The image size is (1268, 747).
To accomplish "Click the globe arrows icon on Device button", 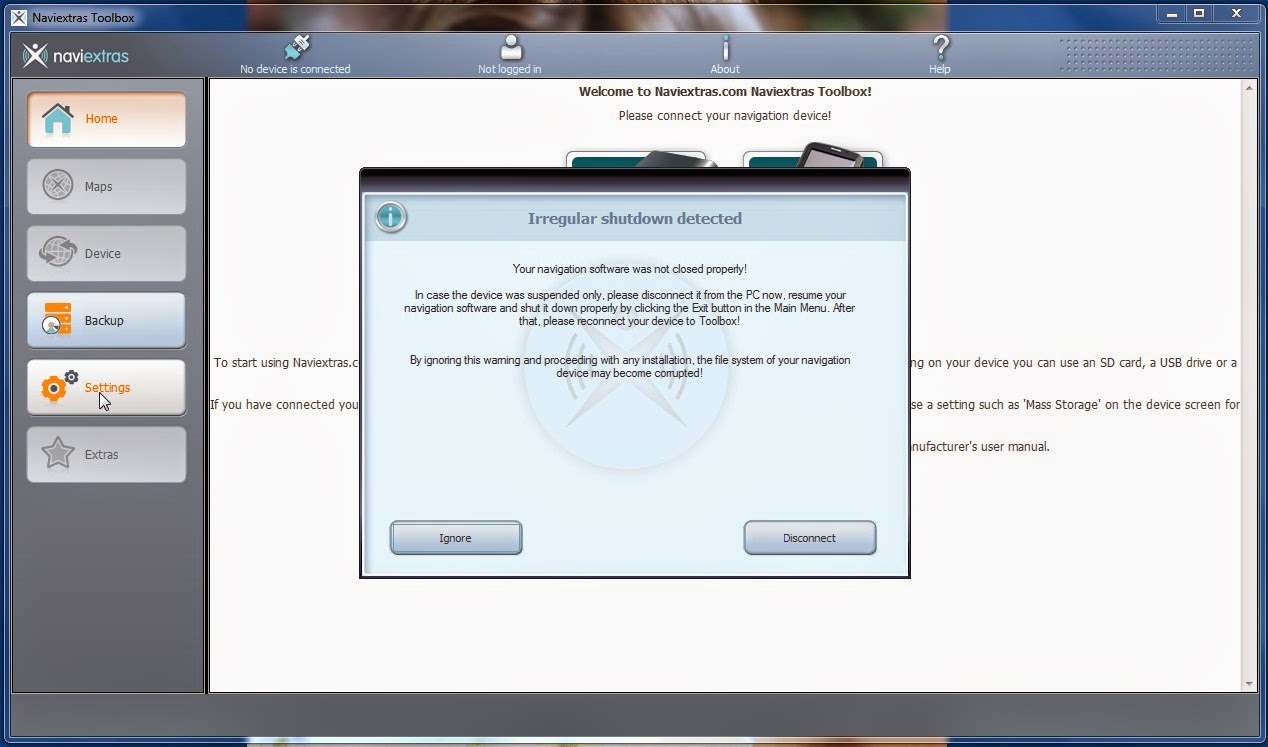I will [x=58, y=253].
